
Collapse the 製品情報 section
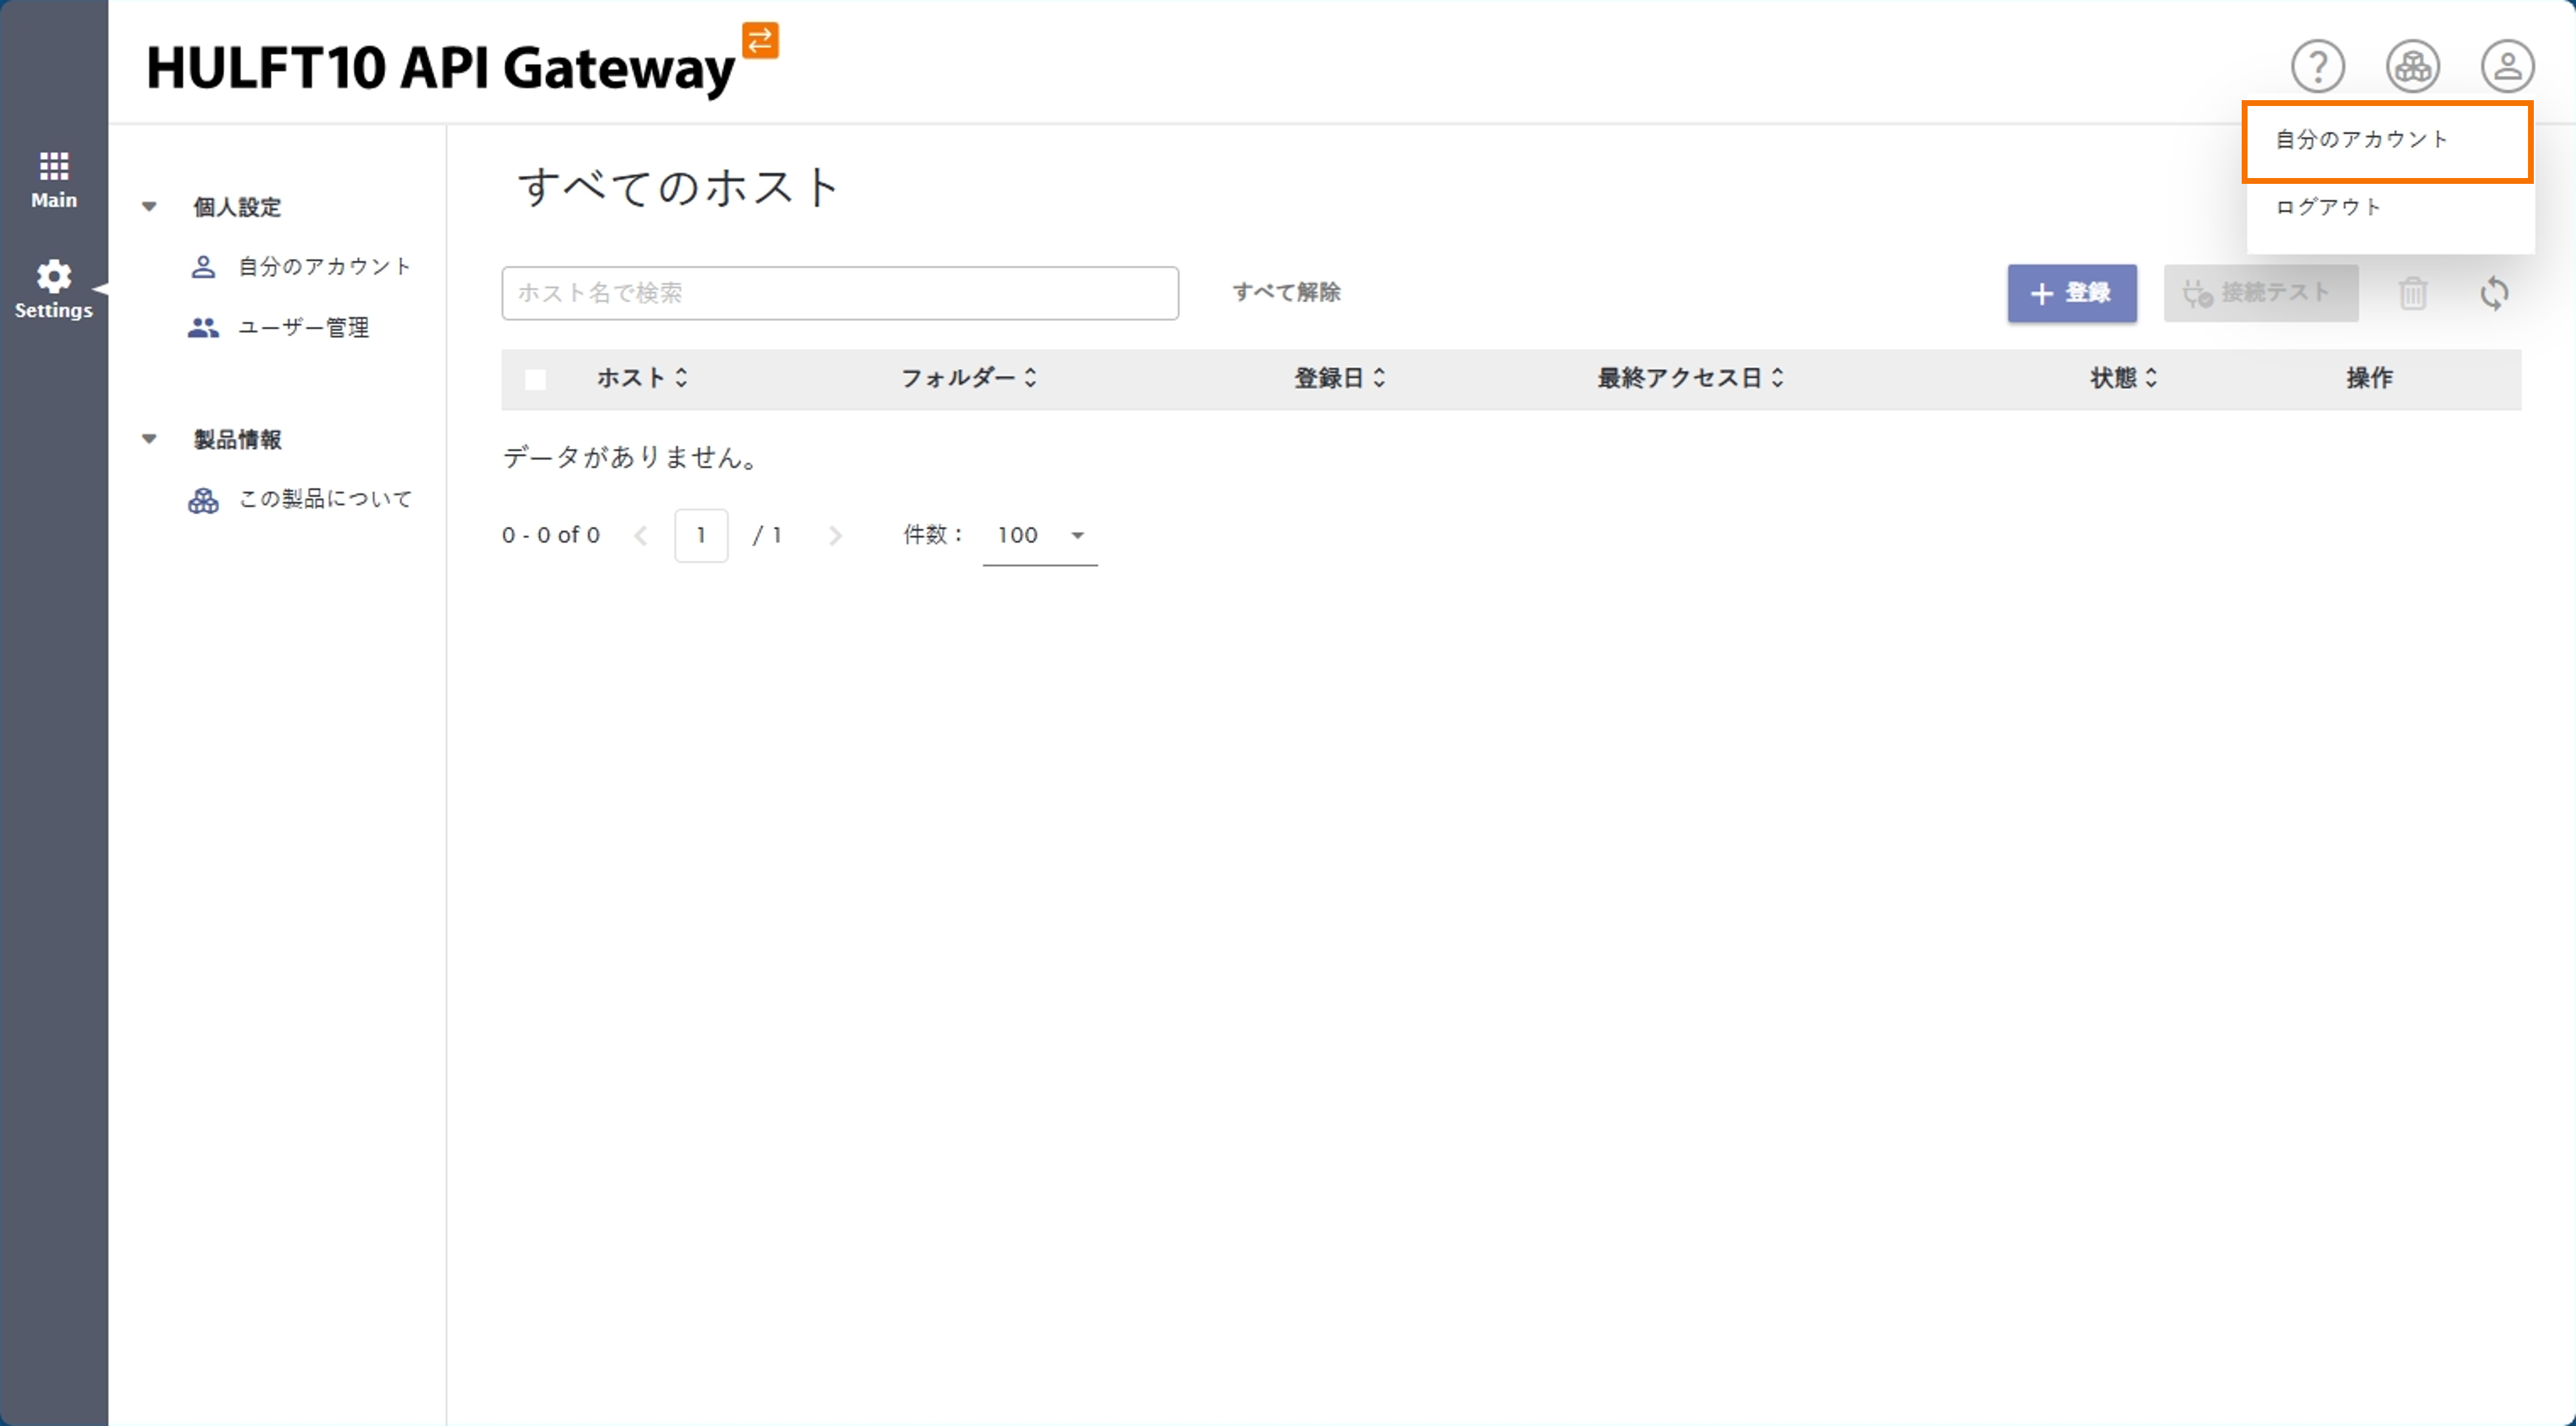point(149,439)
